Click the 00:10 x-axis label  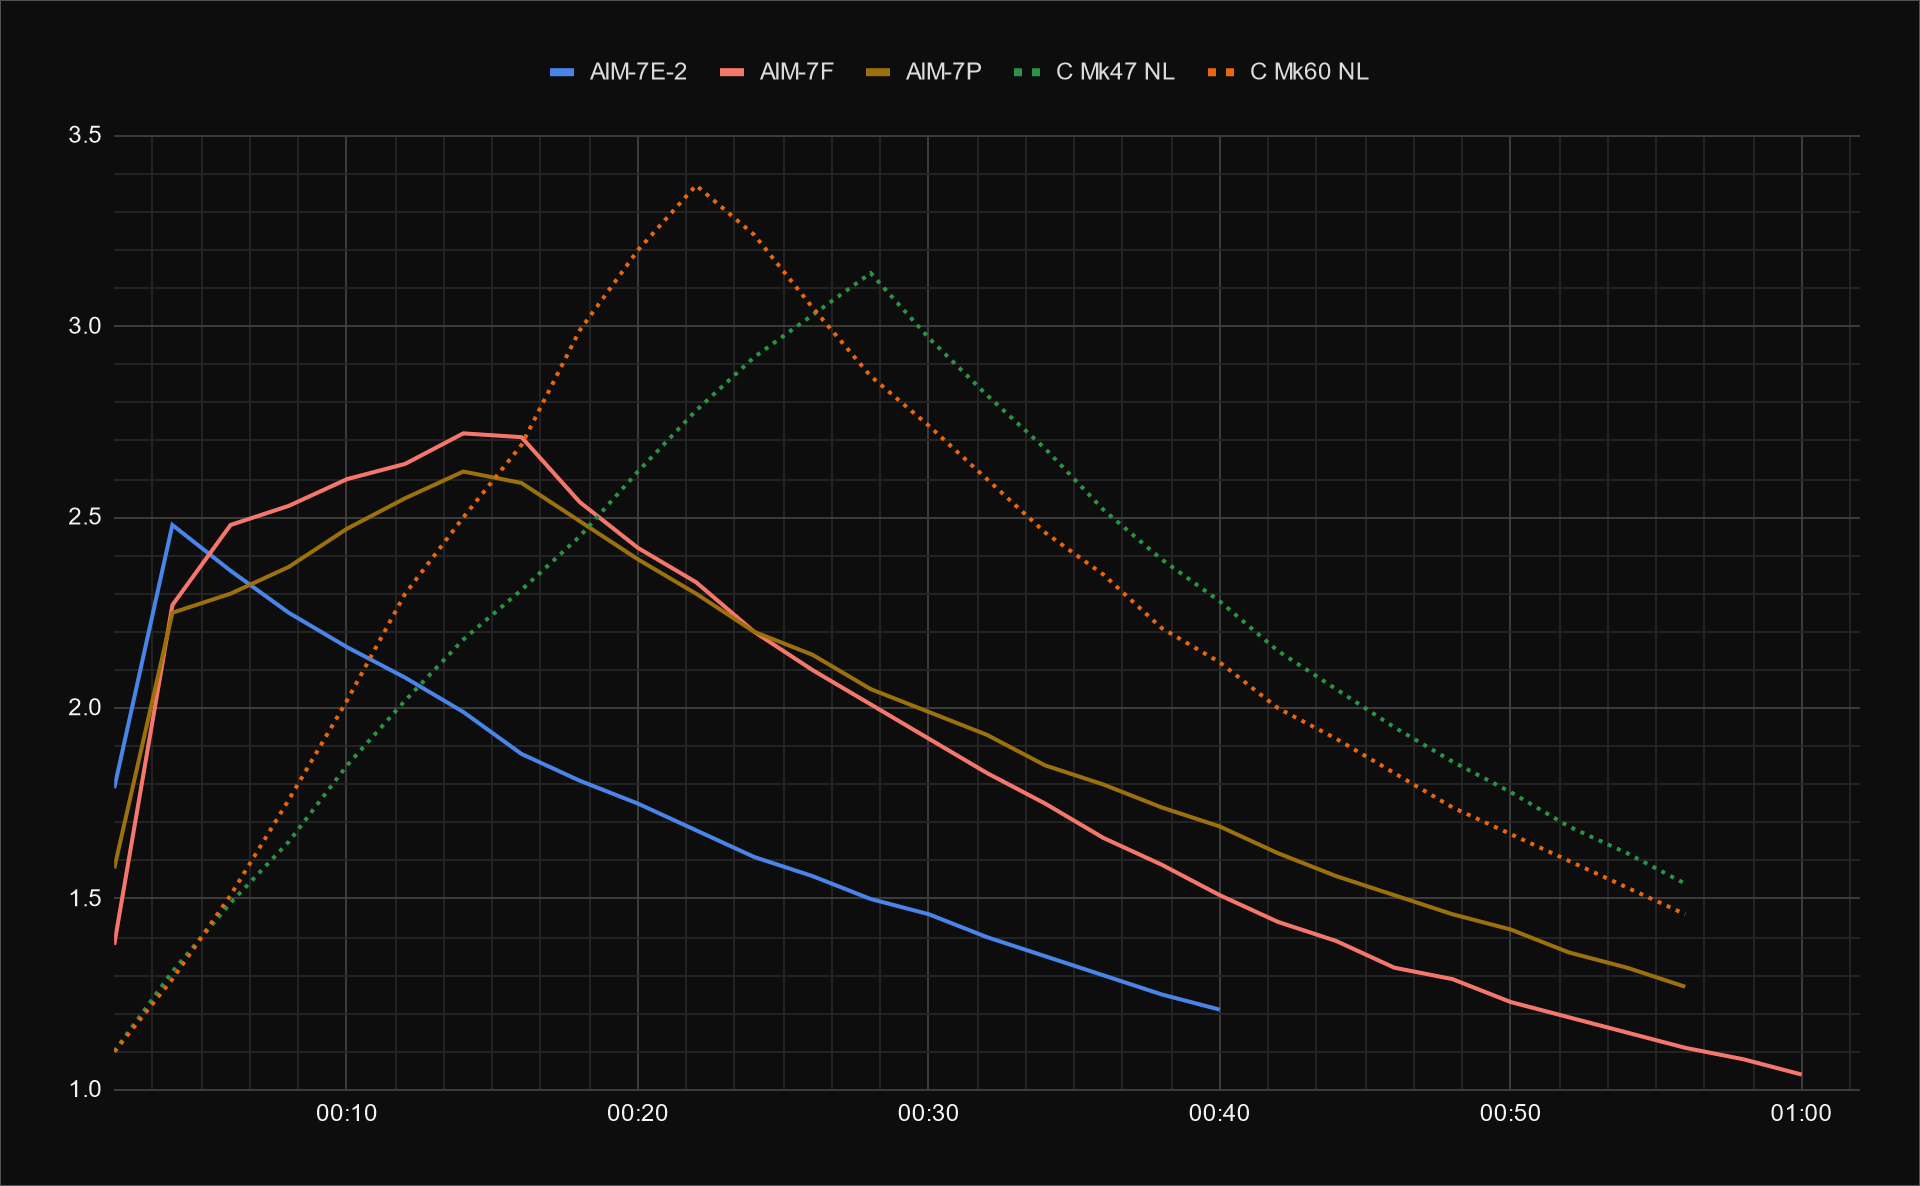pos(346,1114)
